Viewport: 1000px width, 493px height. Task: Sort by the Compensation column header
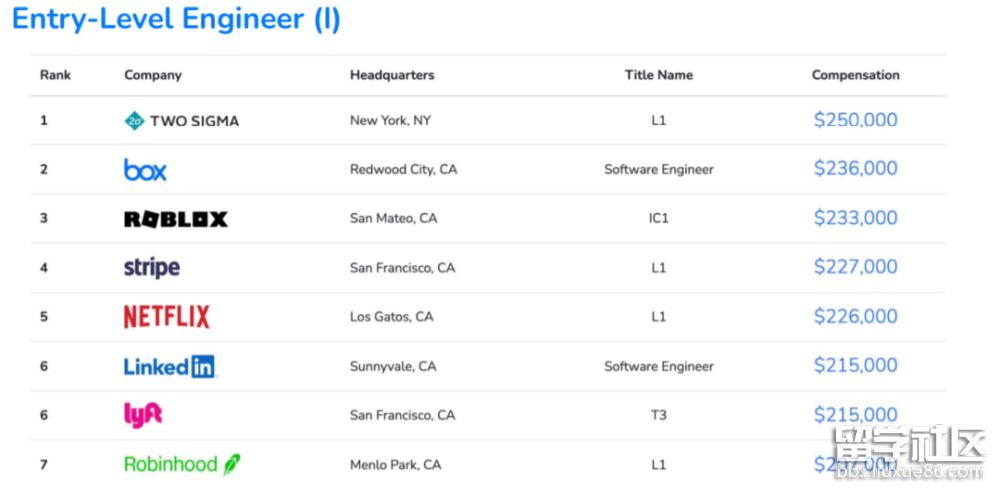[x=855, y=75]
